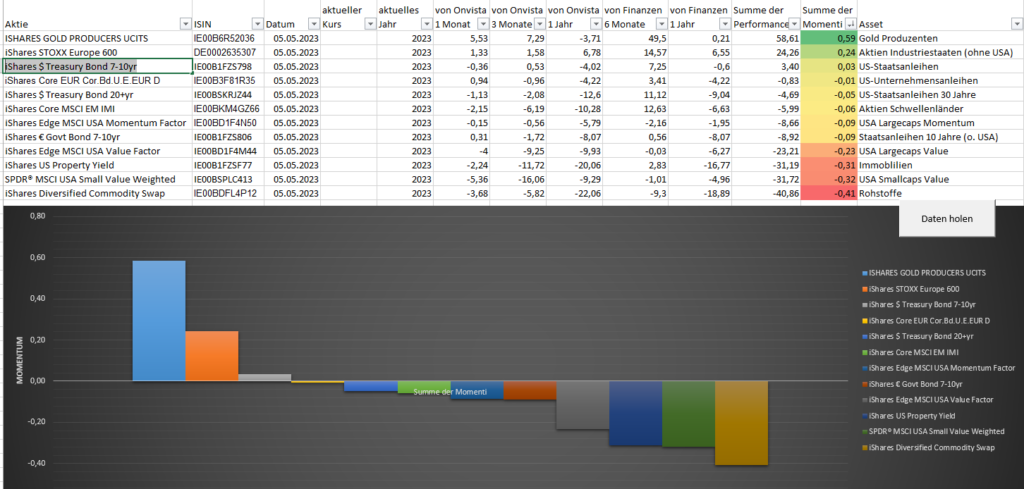Select performance sum cell -40,86
Image resolution: width=1024 pixels, height=489 pixels.
click(x=766, y=193)
